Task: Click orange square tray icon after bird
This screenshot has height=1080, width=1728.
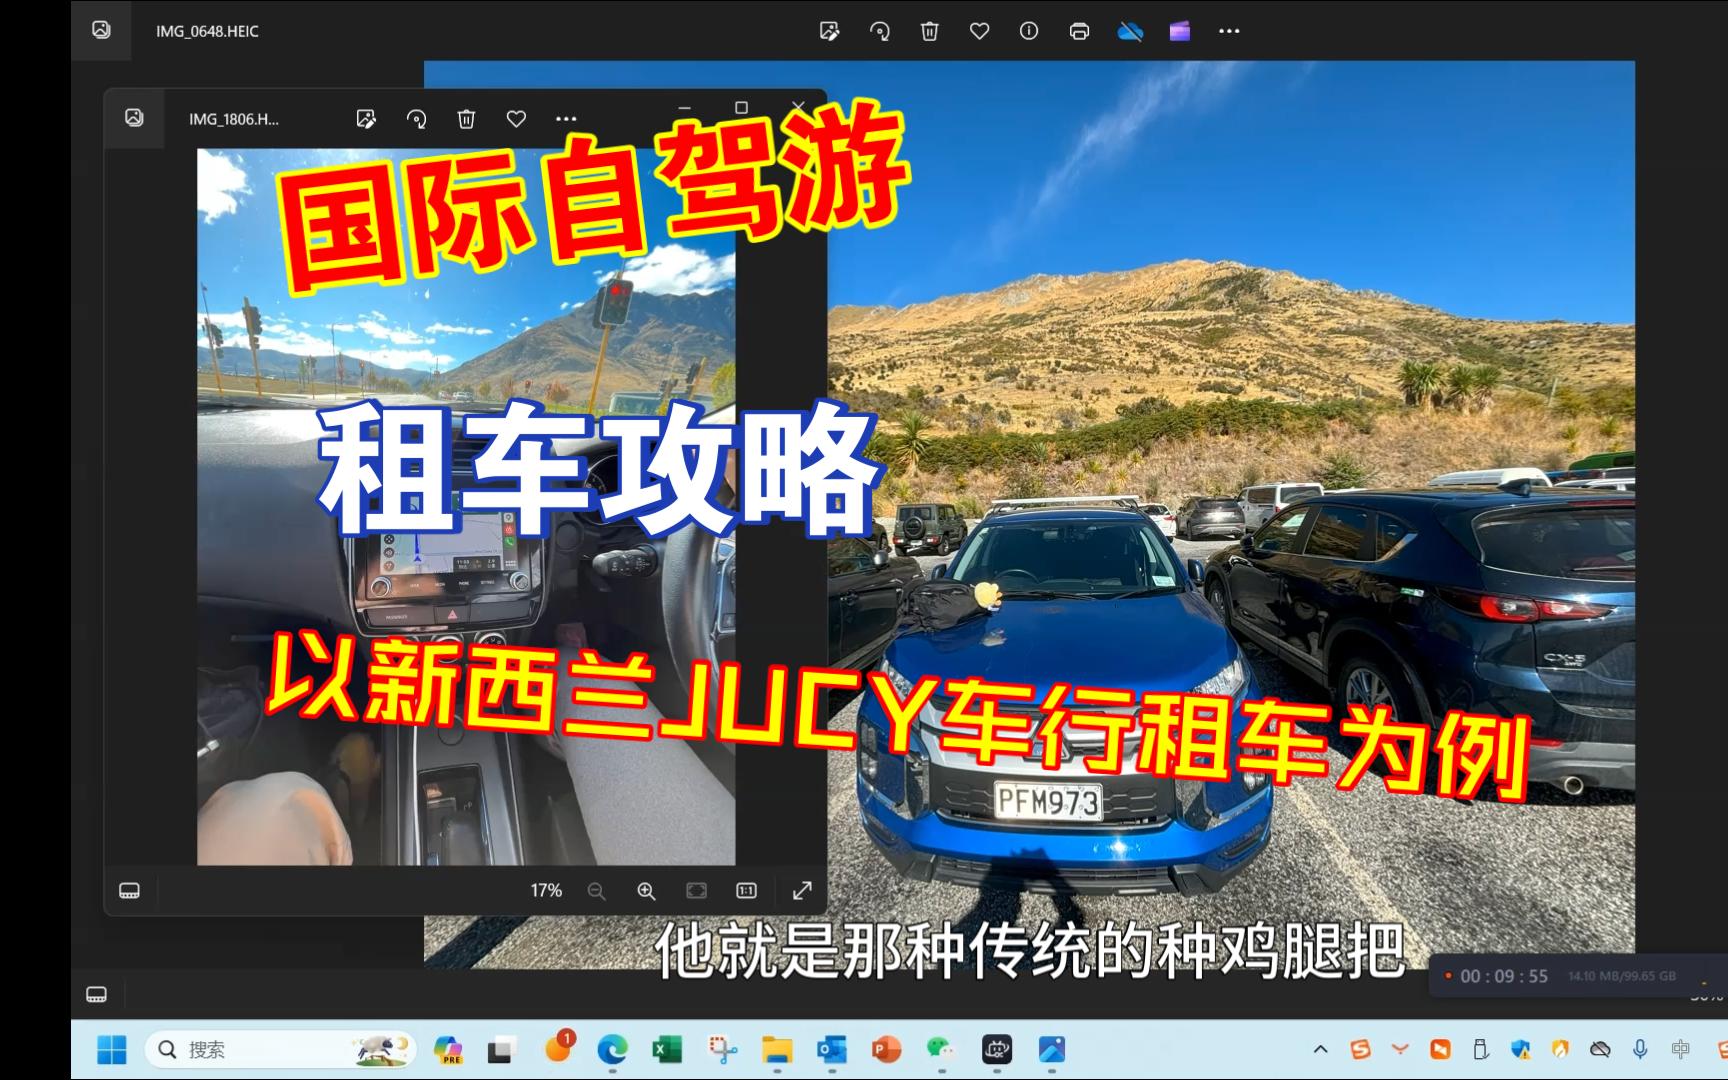Action: 1440,1050
